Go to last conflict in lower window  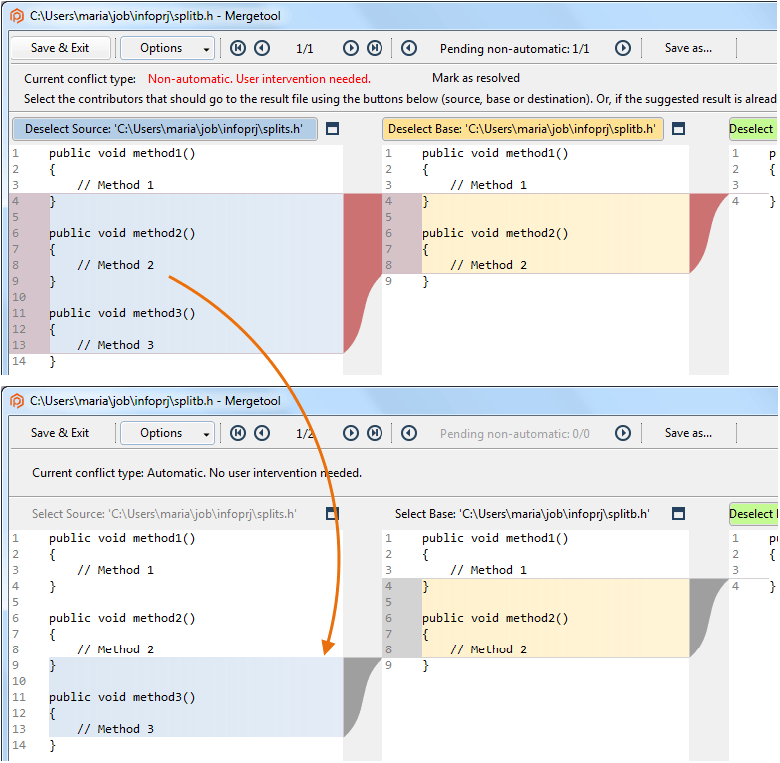pos(375,433)
